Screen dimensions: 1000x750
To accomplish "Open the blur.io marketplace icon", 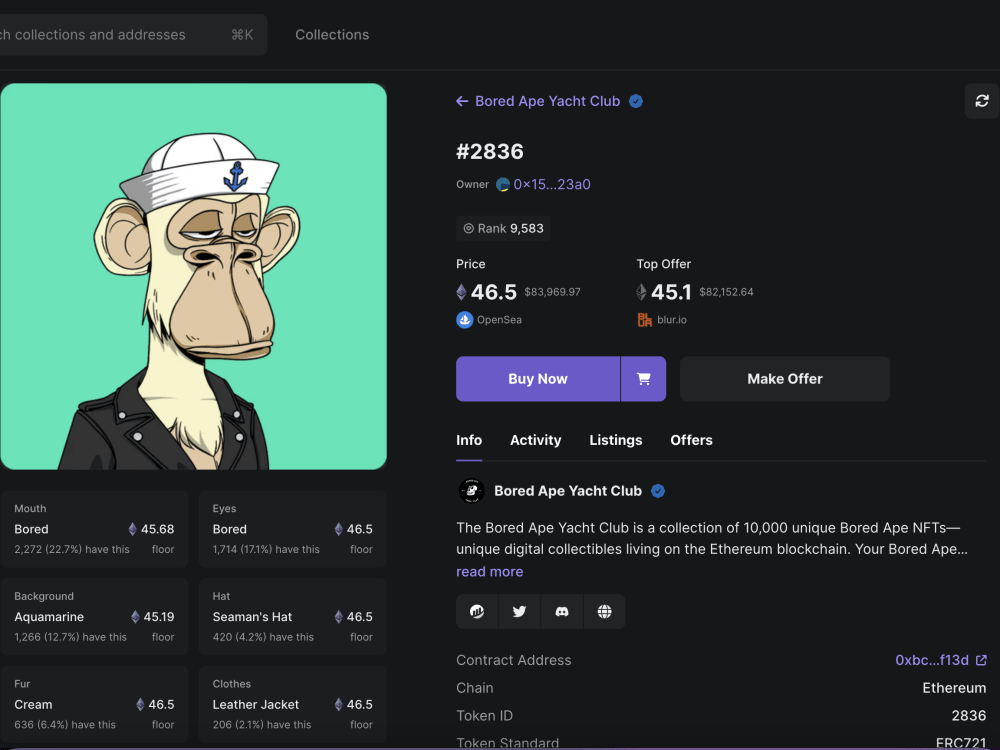I will pyautogui.click(x=645, y=319).
